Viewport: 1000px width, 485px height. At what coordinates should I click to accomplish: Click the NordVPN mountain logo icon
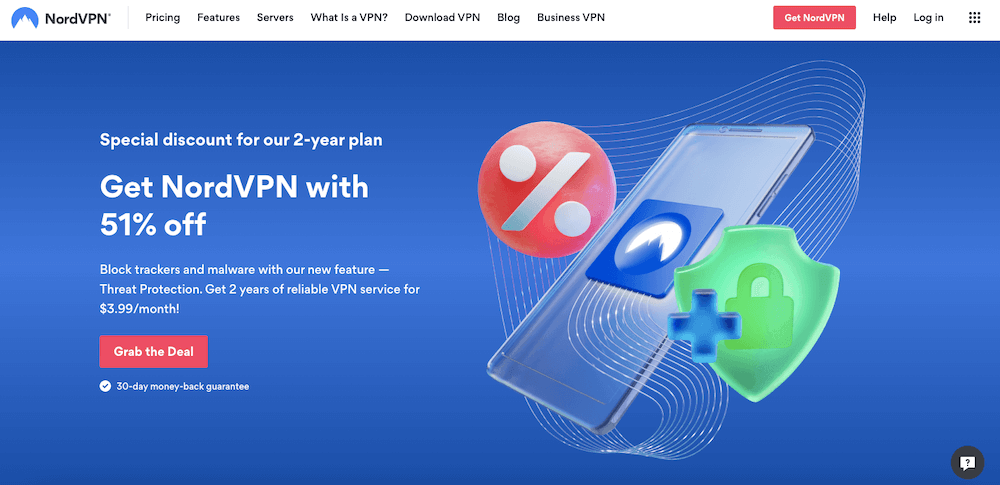pos(25,18)
